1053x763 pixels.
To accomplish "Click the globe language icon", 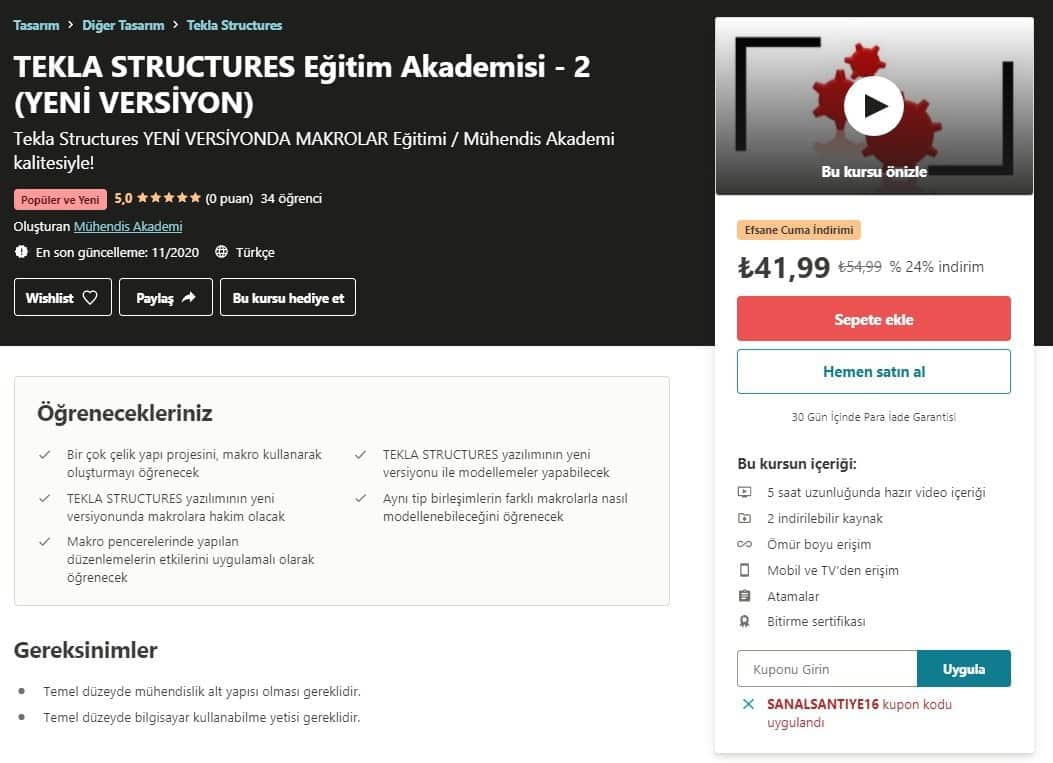I will coord(221,252).
